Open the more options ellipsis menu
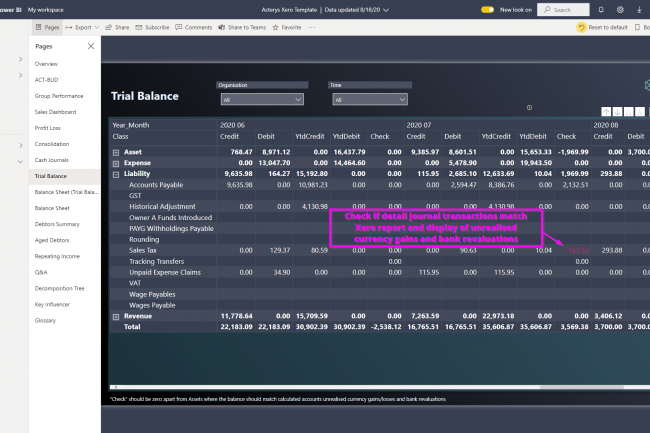The width and height of the screenshot is (650, 433). click(x=312, y=27)
